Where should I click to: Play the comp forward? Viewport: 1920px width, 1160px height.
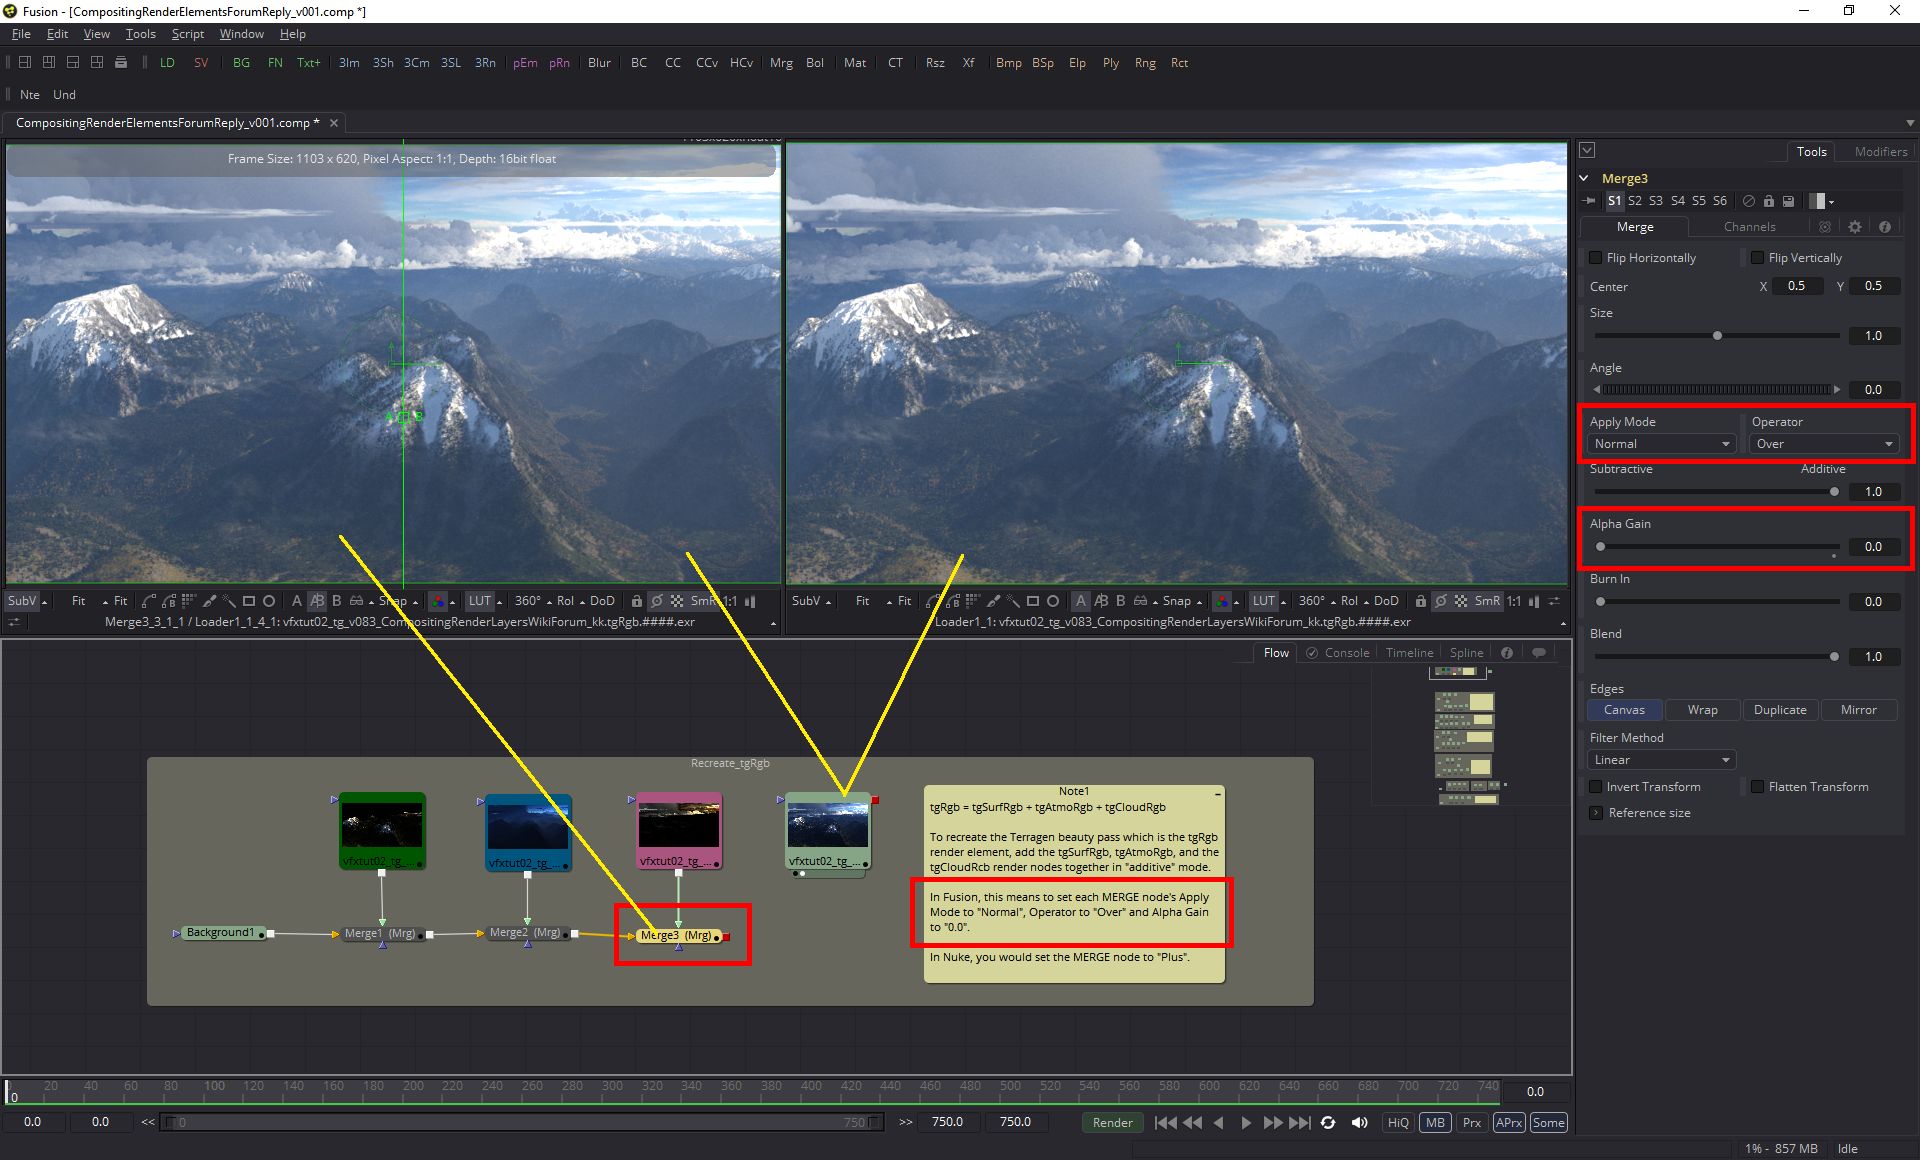[1245, 1122]
